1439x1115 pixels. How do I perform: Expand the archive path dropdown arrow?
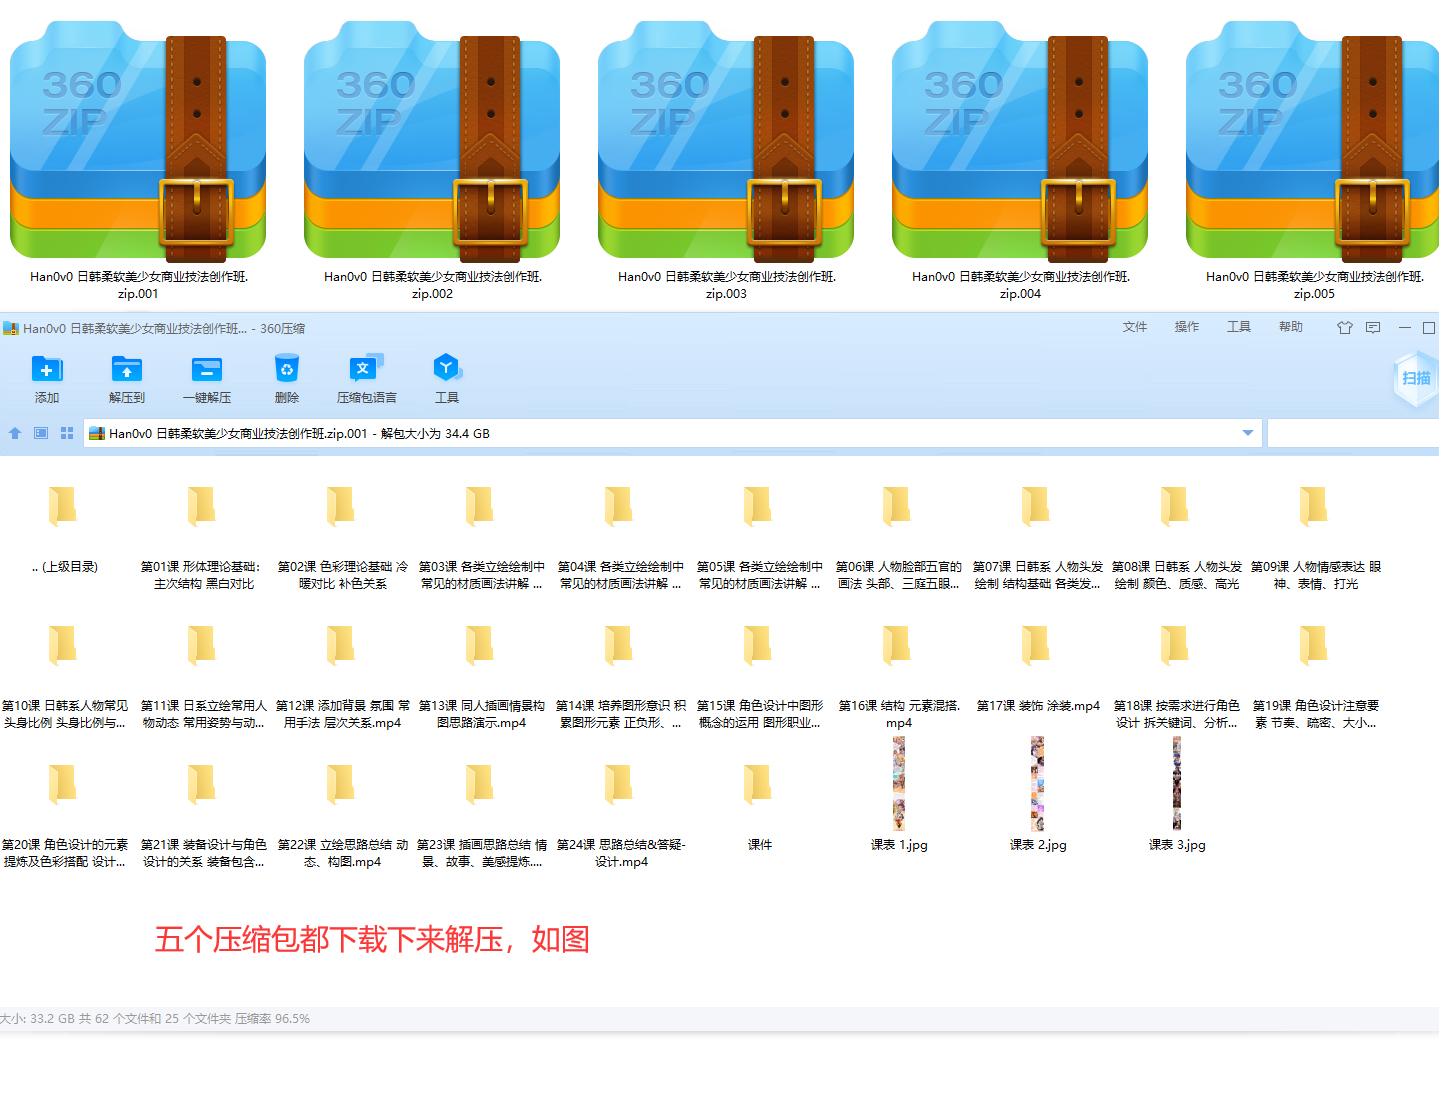tap(1247, 433)
